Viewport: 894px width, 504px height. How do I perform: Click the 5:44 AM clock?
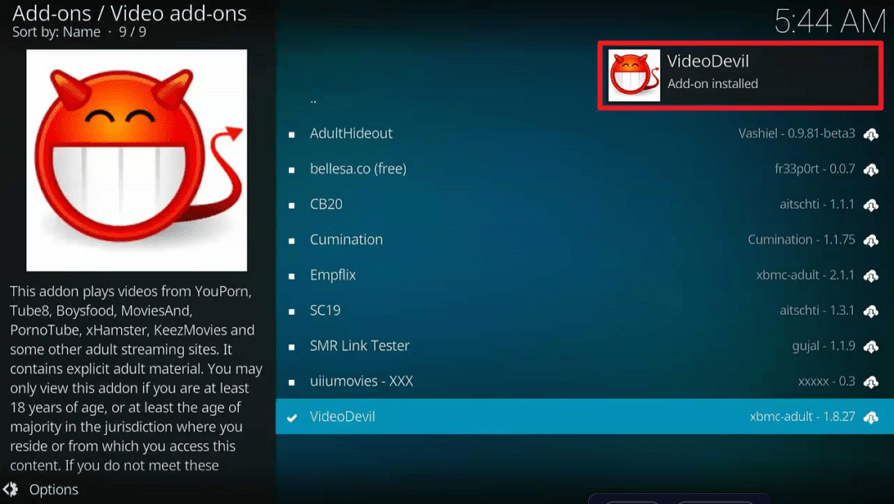point(830,22)
